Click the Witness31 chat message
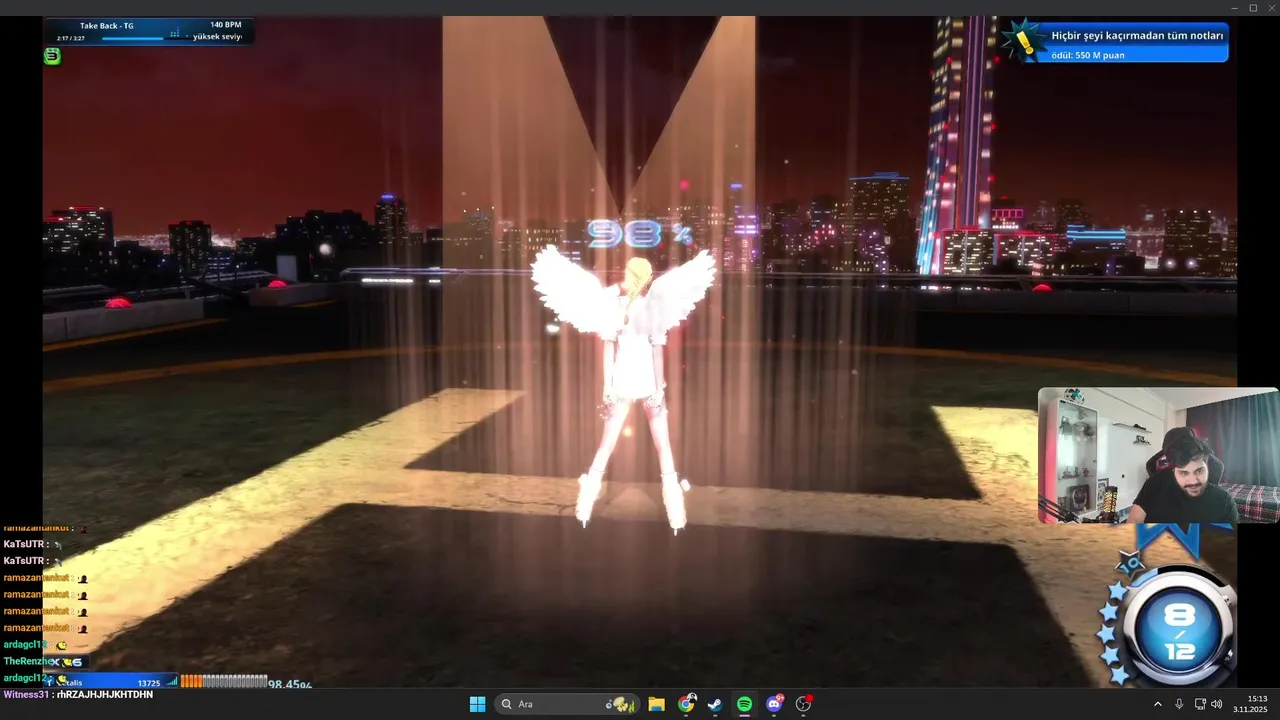This screenshot has height=720, width=1280. tap(78, 694)
